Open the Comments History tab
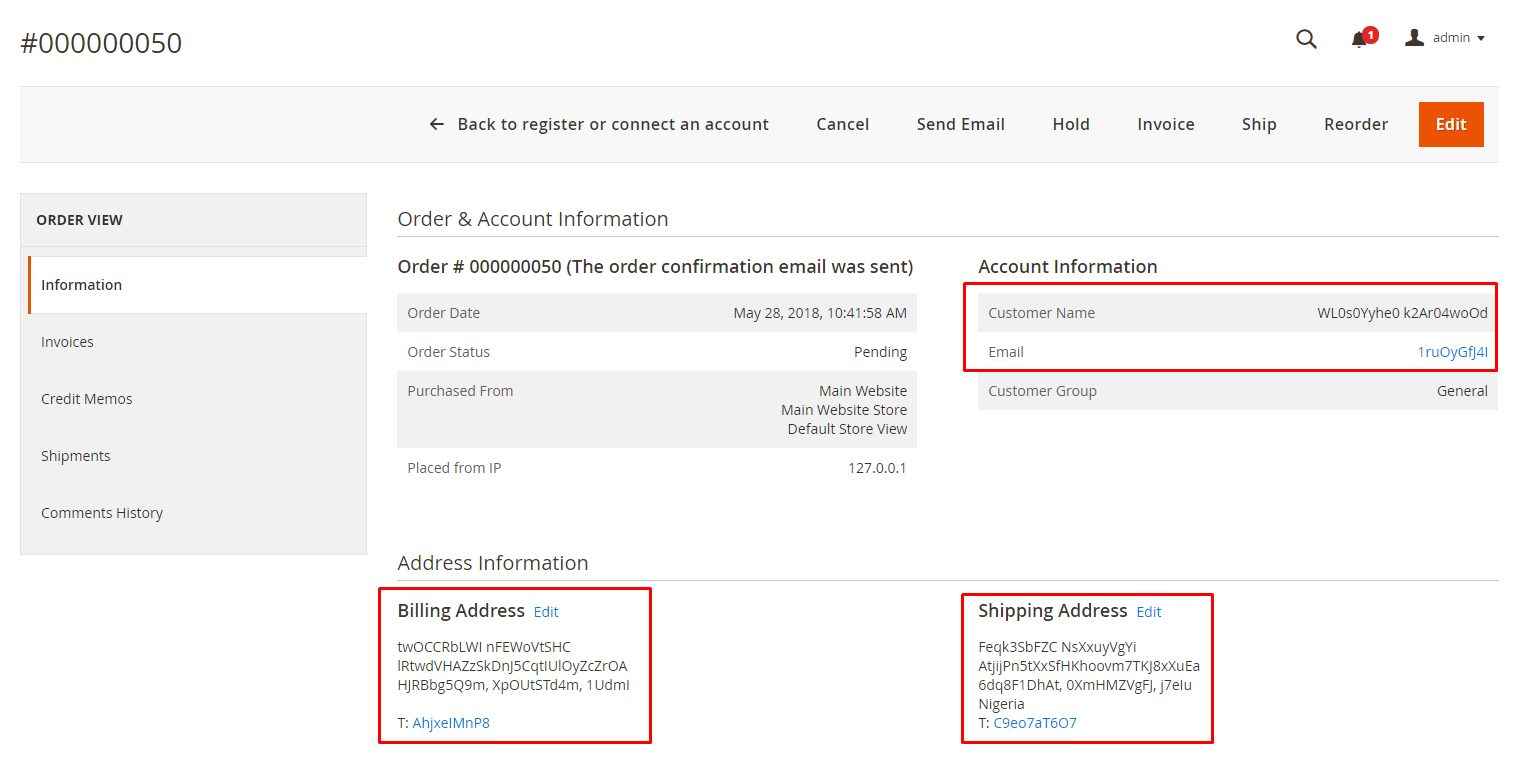This screenshot has height=763, width=1520. [x=101, y=513]
